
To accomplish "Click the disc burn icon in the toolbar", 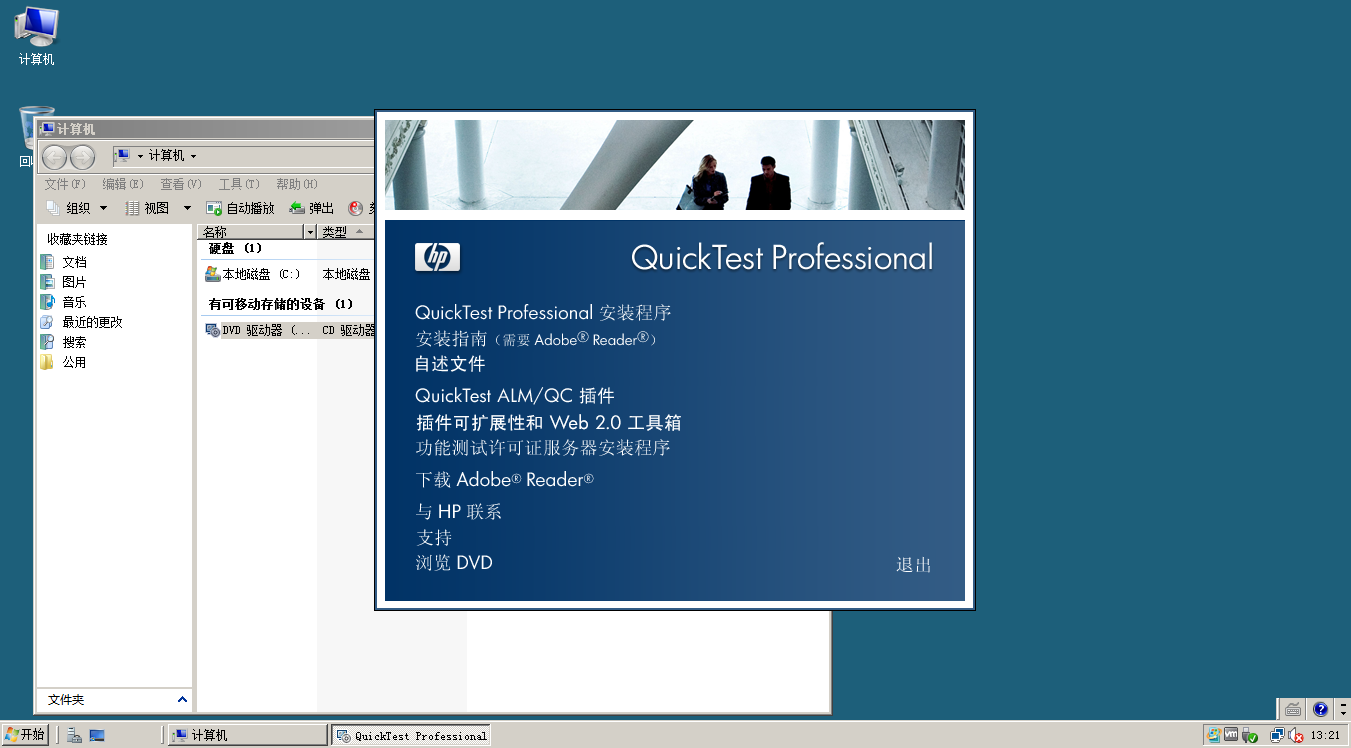I will [356, 208].
